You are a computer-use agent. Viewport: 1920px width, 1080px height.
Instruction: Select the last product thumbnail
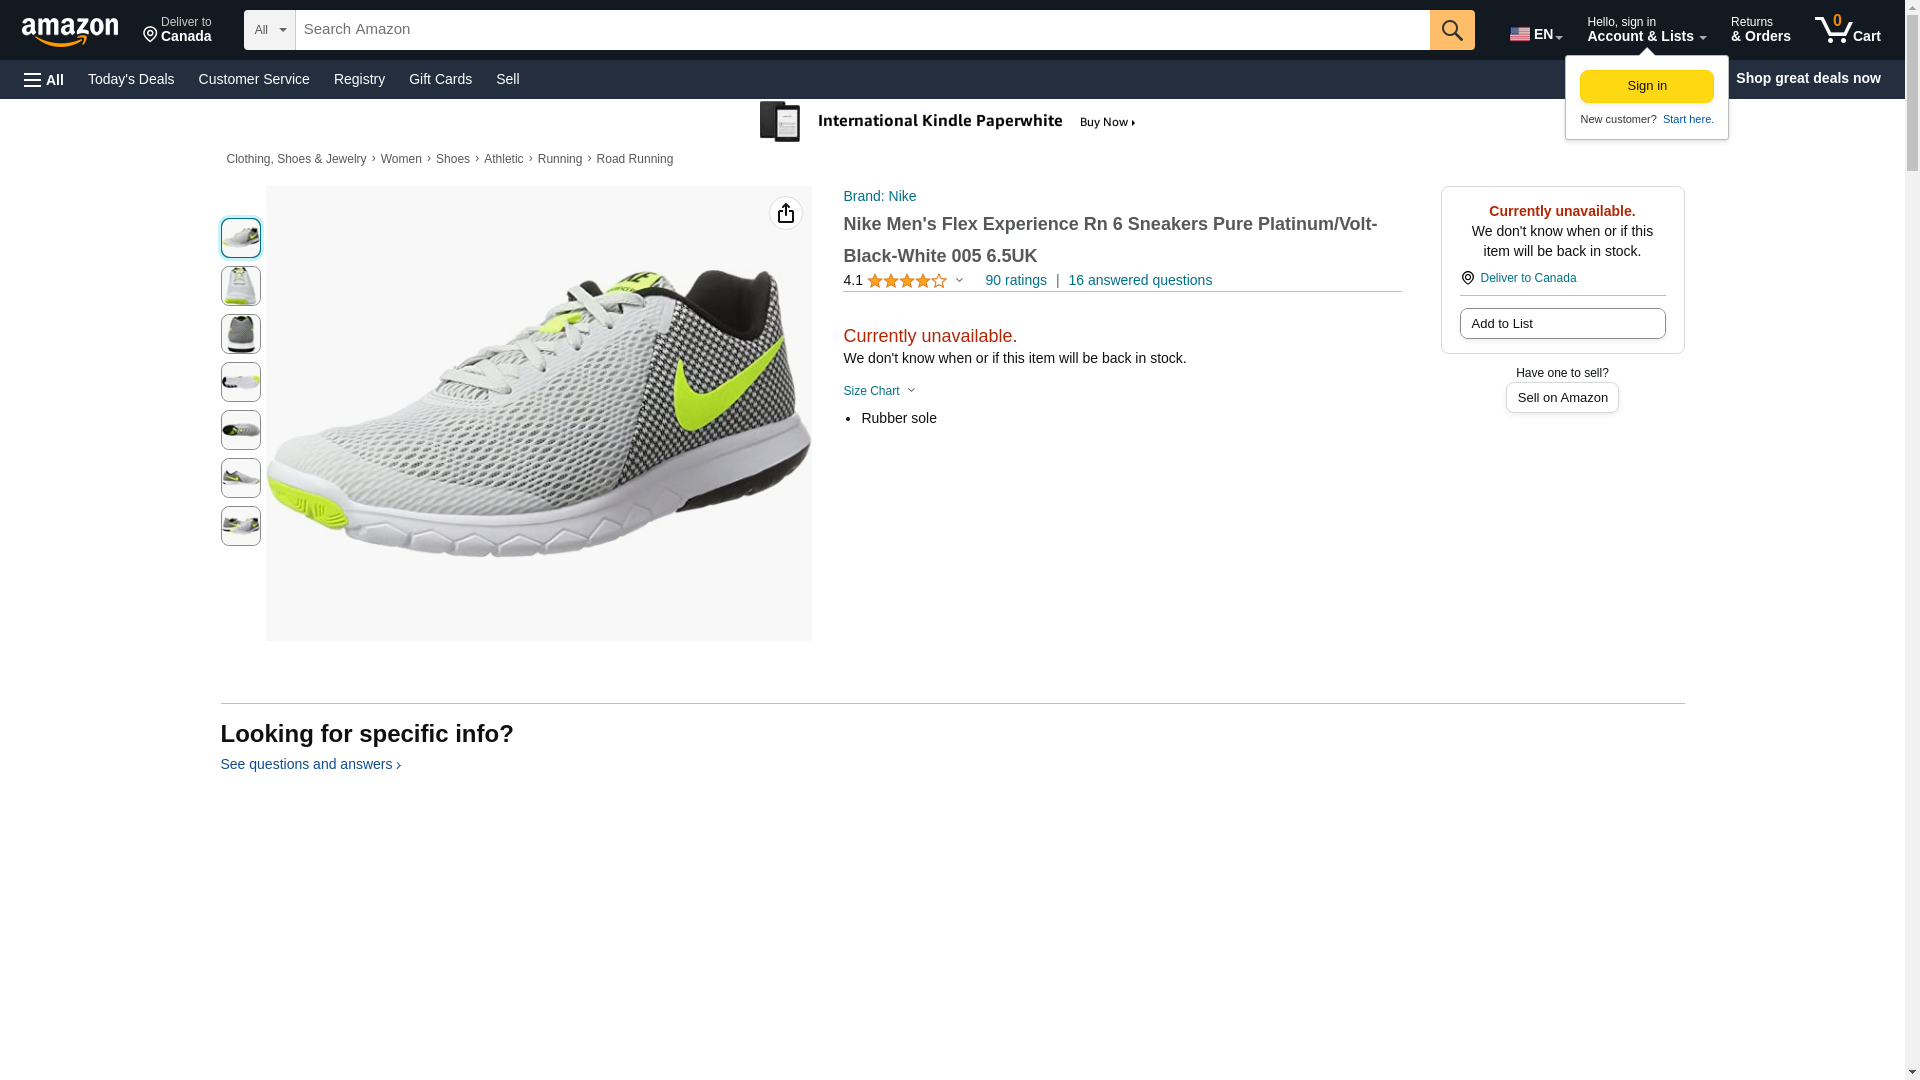point(240,526)
